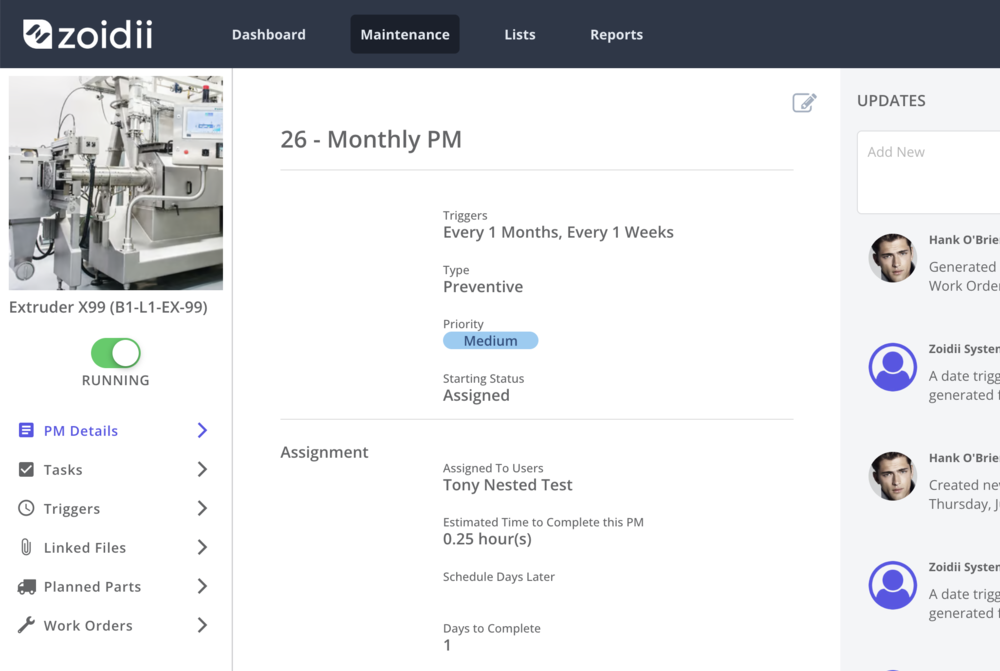Open the Dashboard tab
Screen dimensions: 1000x671
268,34
